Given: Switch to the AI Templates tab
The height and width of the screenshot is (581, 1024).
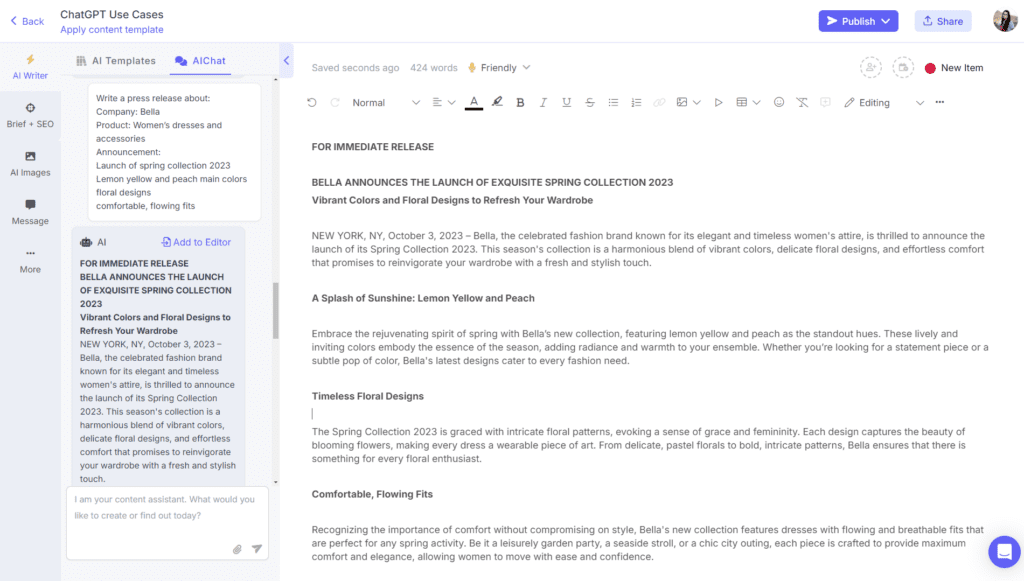Looking at the screenshot, I should (x=116, y=61).
